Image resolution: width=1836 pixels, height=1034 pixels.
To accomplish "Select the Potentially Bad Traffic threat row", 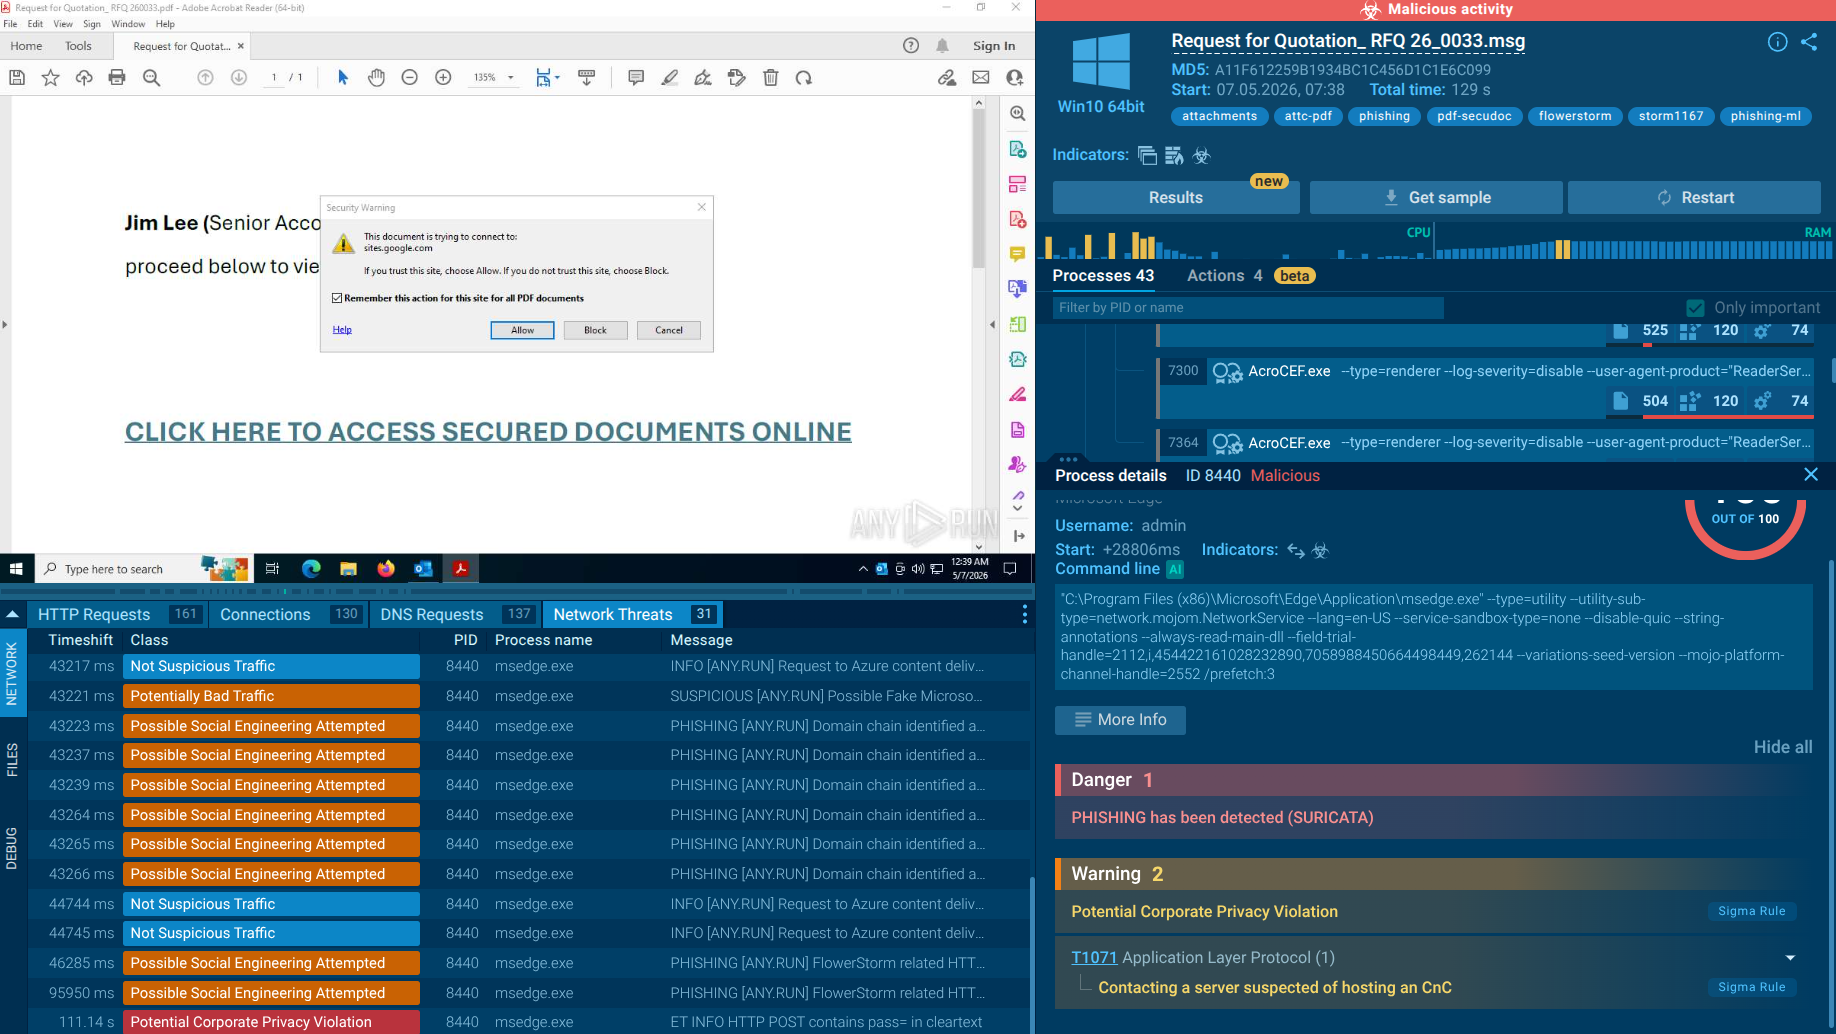I will (529, 696).
